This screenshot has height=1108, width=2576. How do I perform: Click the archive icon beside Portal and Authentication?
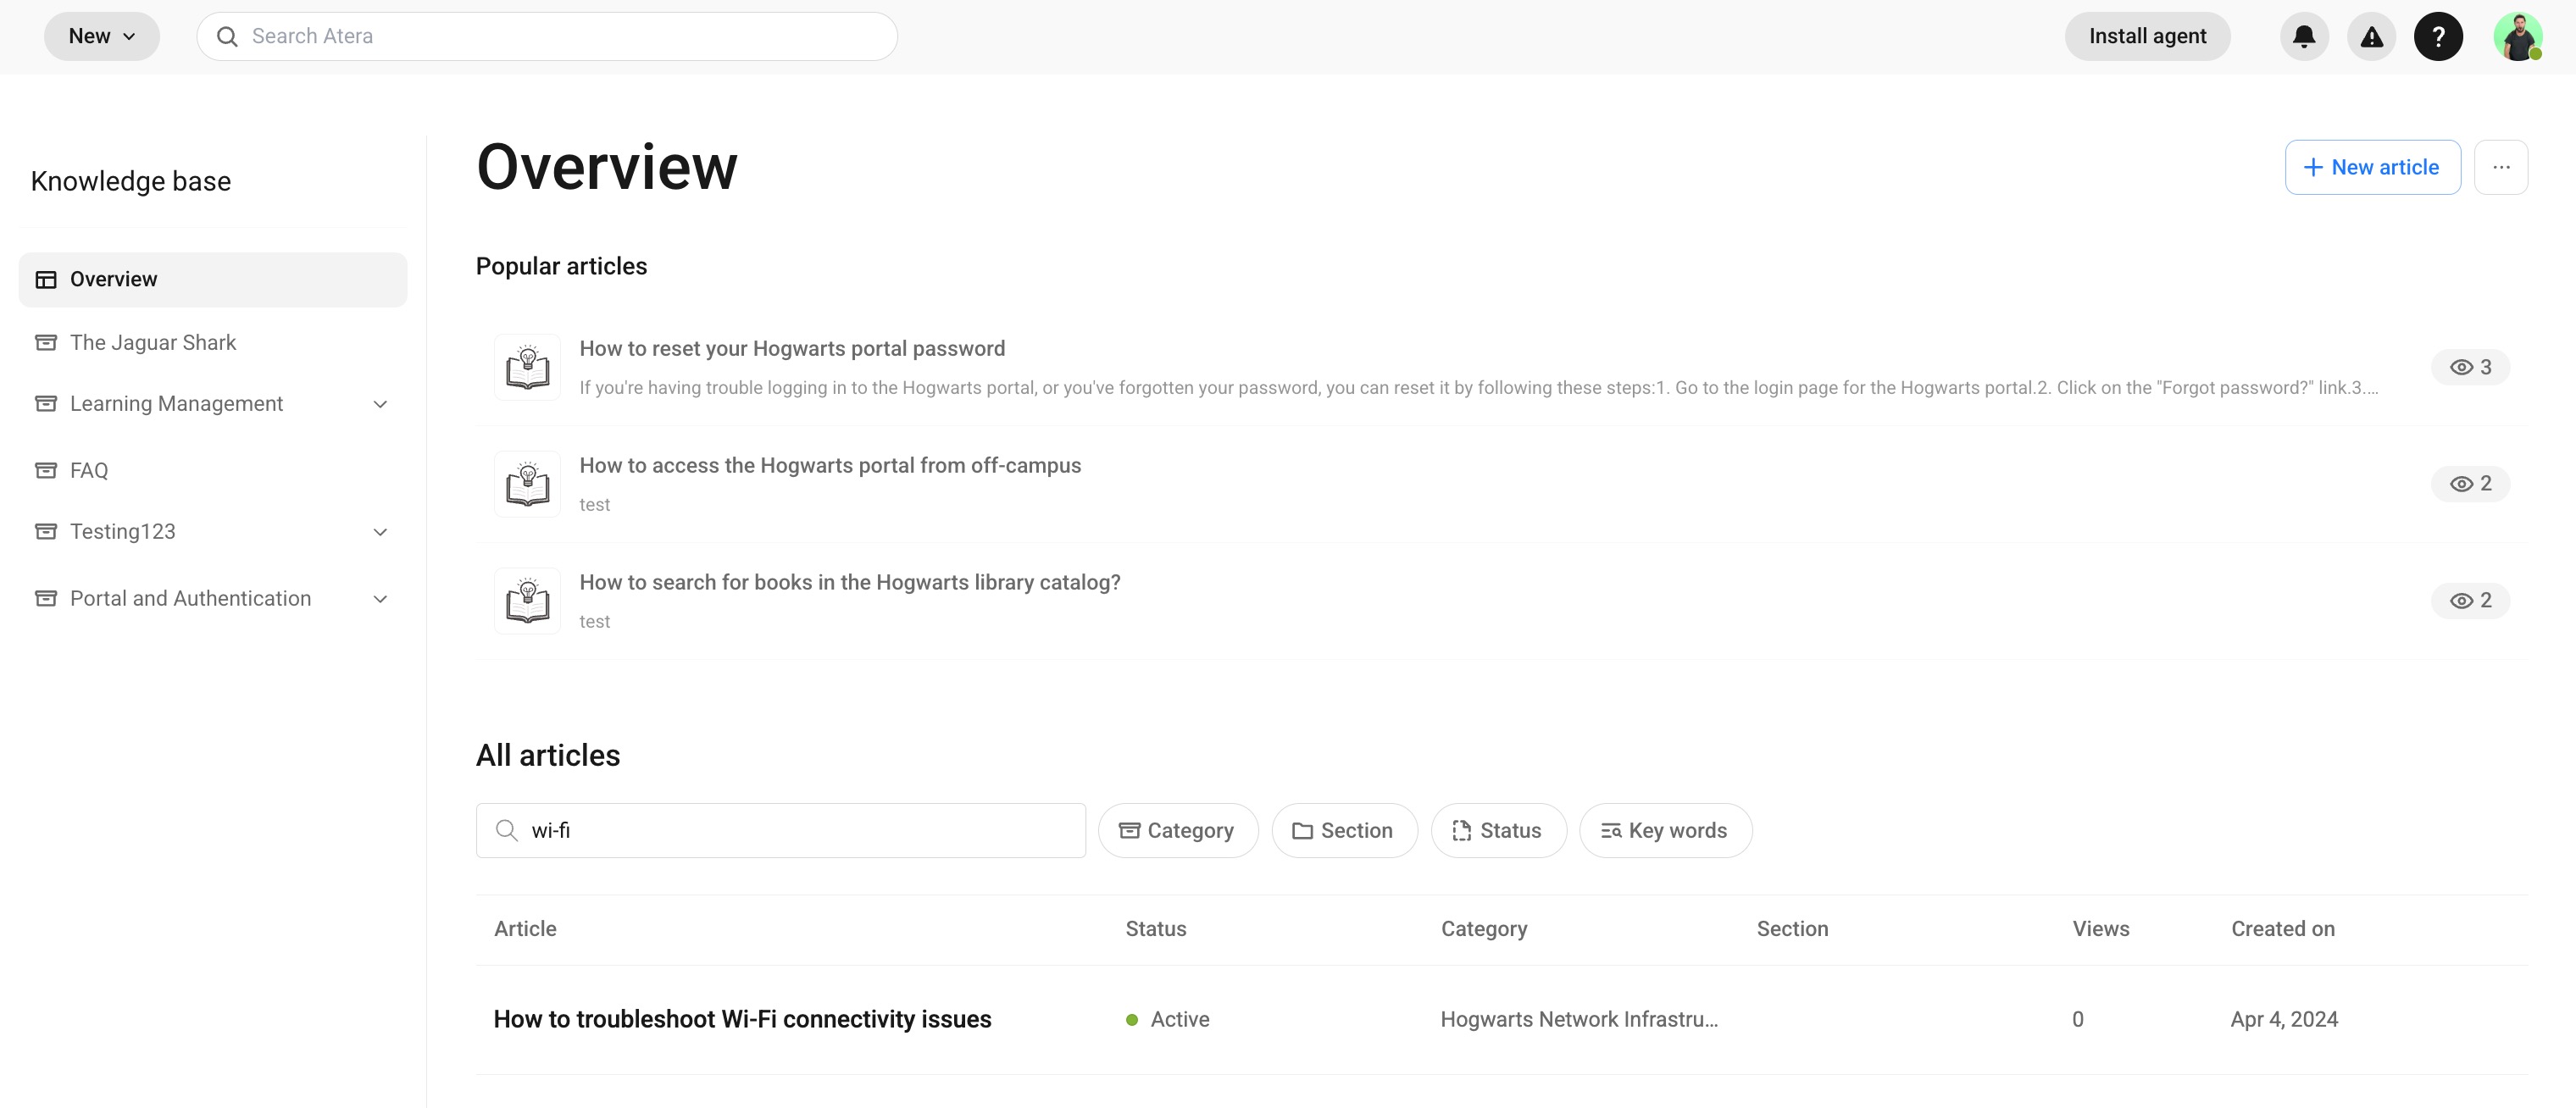pyautogui.click(x=46, y=599)
